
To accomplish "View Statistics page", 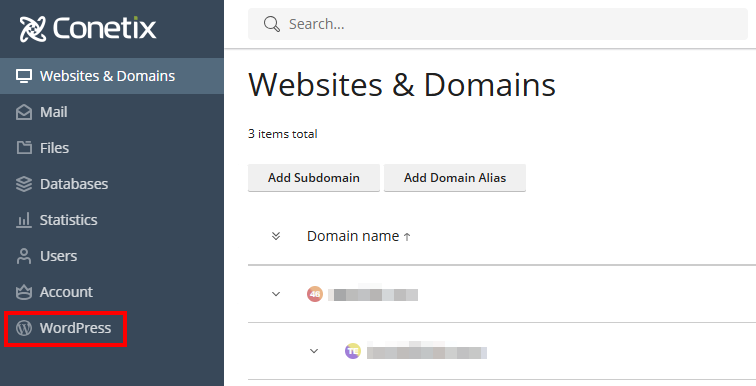I will [x=112, y=220].
